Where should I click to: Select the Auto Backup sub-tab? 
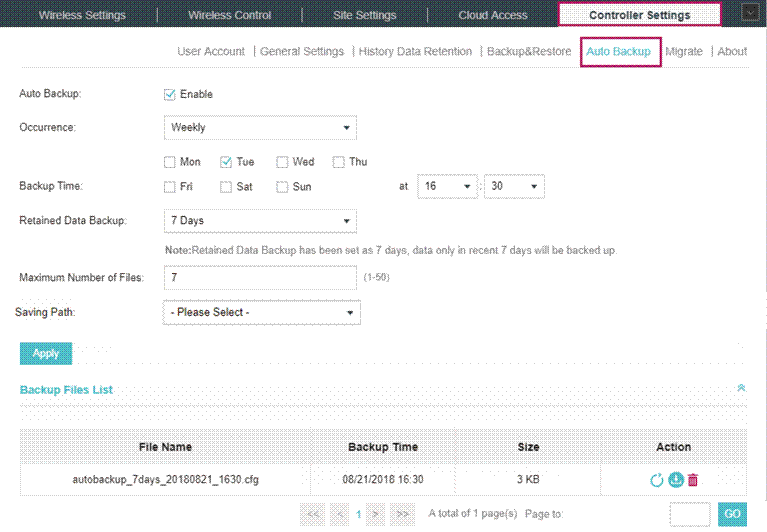(618, 51)
